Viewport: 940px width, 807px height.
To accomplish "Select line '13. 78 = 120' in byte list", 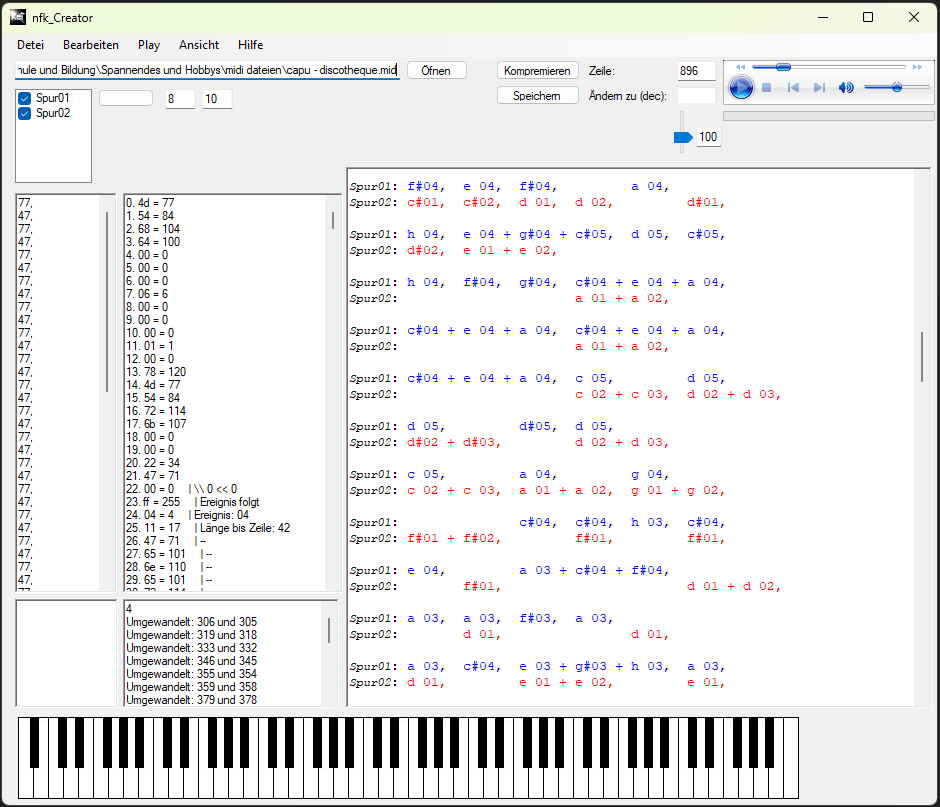I will (156, 372).
